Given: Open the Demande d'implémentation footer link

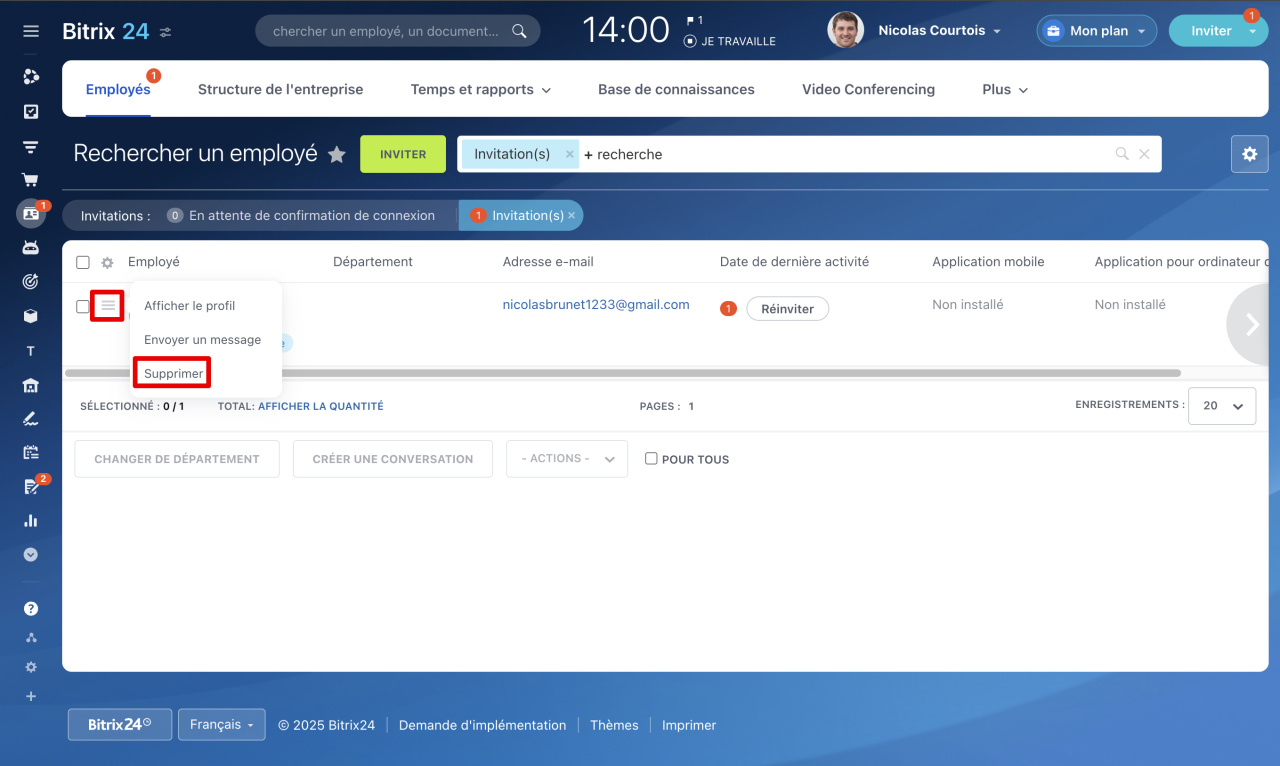Looking at the screenshot, I should pos(482,725).
